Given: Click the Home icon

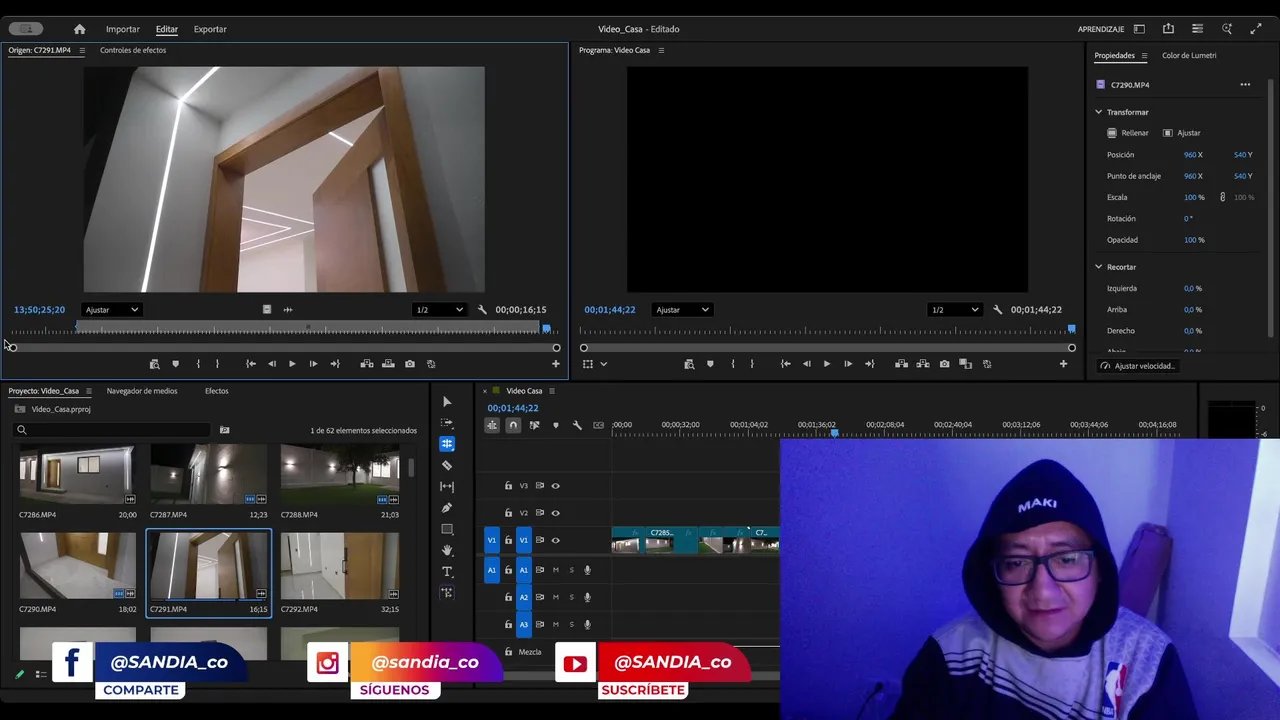Looking at the screenshot, I should (80, 29).
